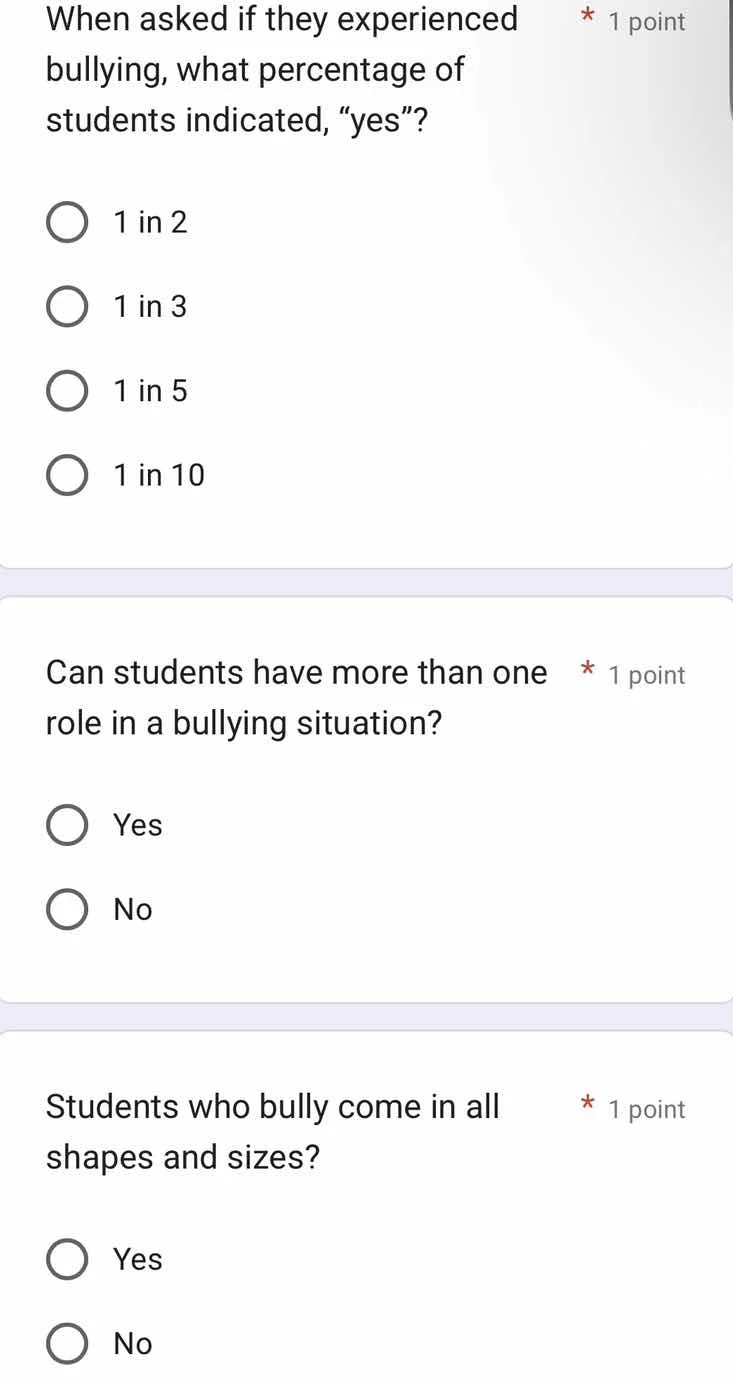Click the shapes and sizes question text
This screenshot has width=733, height=1386.
pos(274,1131)
